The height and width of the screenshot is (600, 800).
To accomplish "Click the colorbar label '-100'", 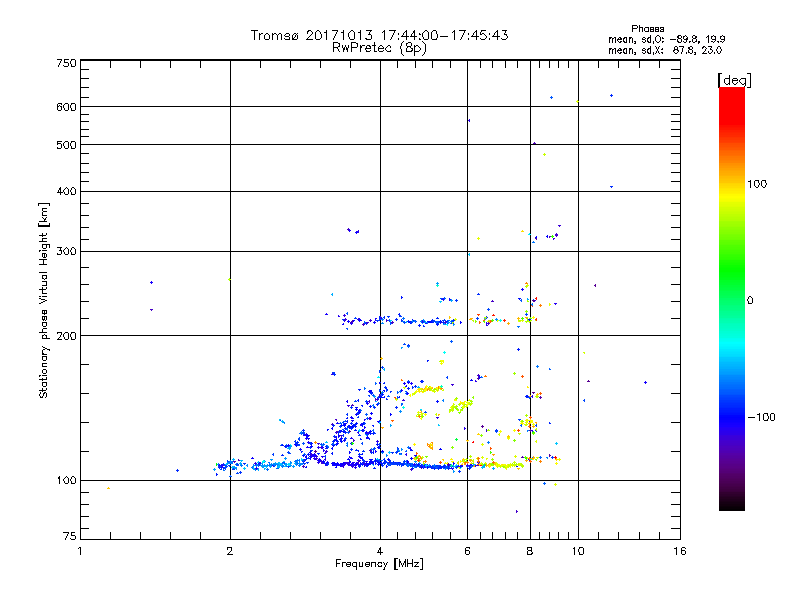I will 762,417.
